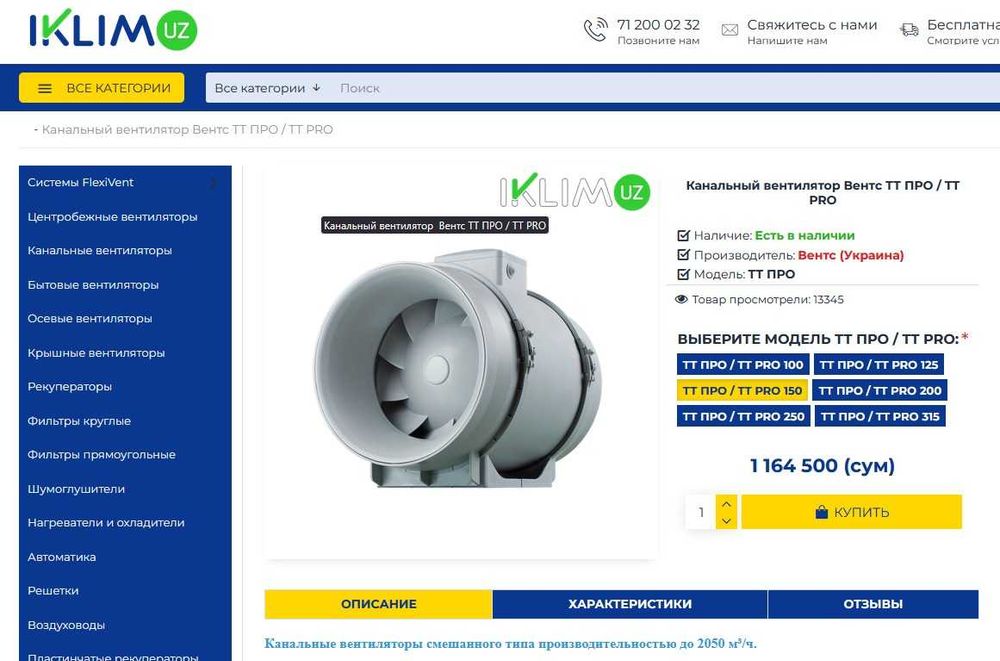
Task: Click the Есть в наличии availability text
Action: [x=805, y=235]
